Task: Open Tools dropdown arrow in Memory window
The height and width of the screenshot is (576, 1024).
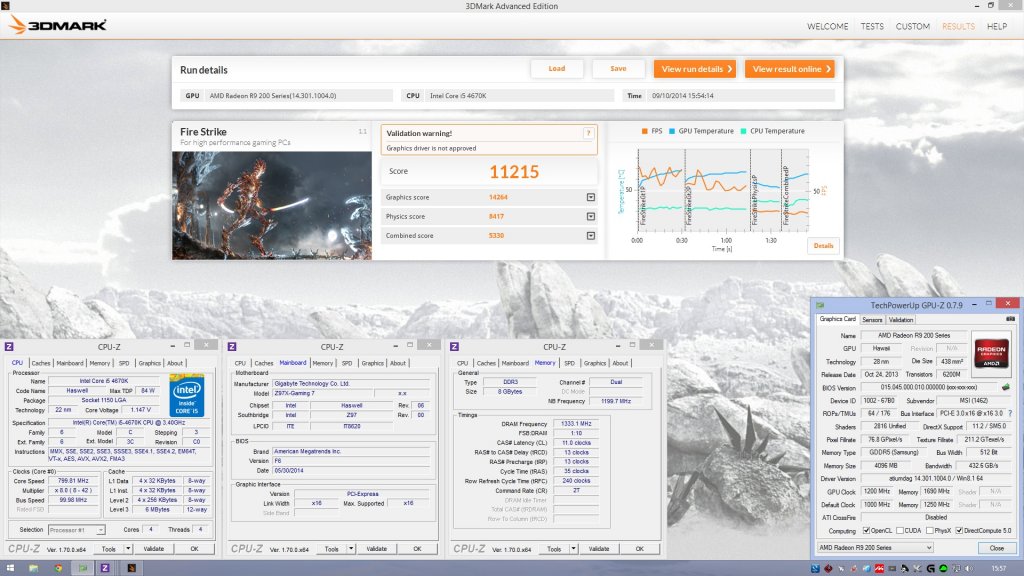Action: pyautogui.click(x=573, y=549)
